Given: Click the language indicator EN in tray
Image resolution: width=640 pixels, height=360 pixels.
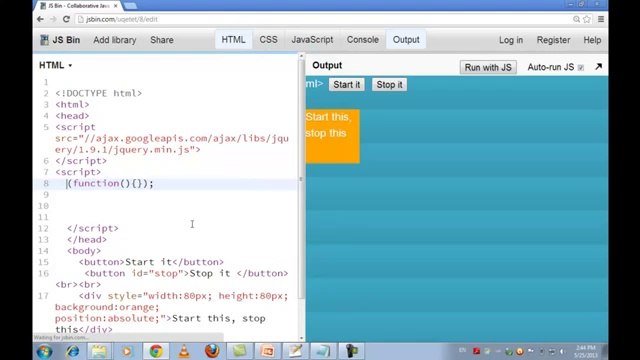Looking at the screenshot, I should [x=462, y=350].
